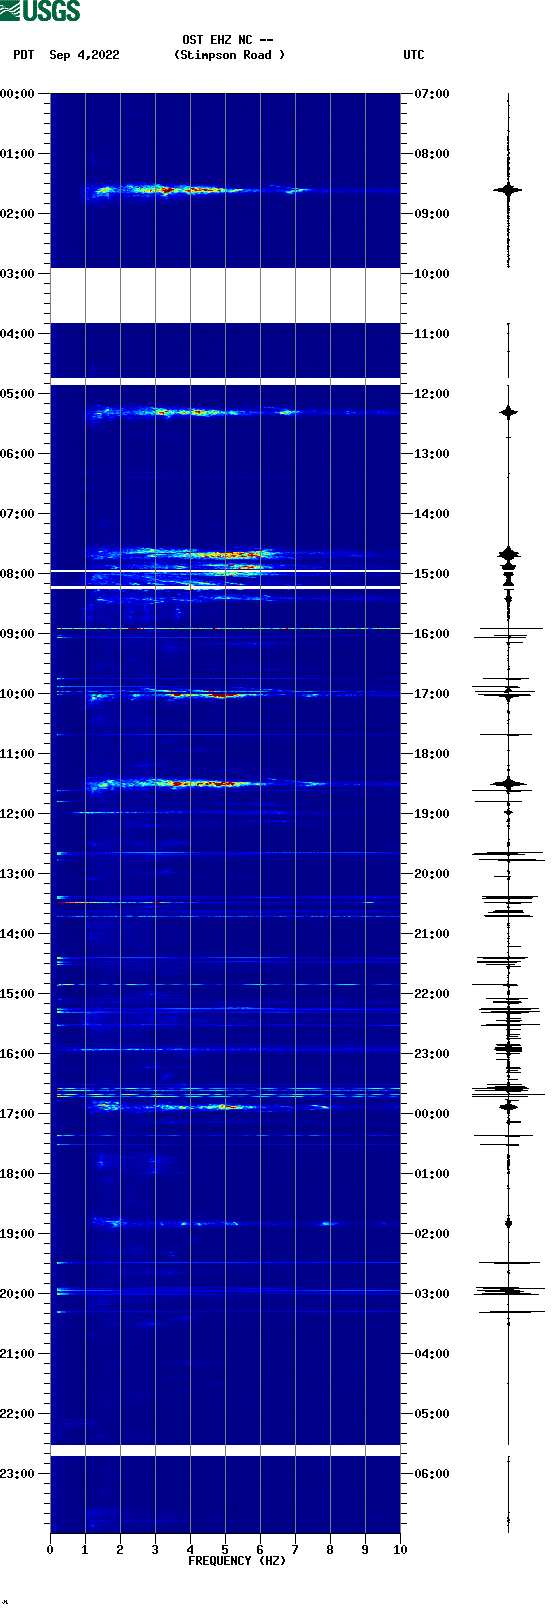
Task: Click the 23:00 PDT time label
Action: point(18,1474)
